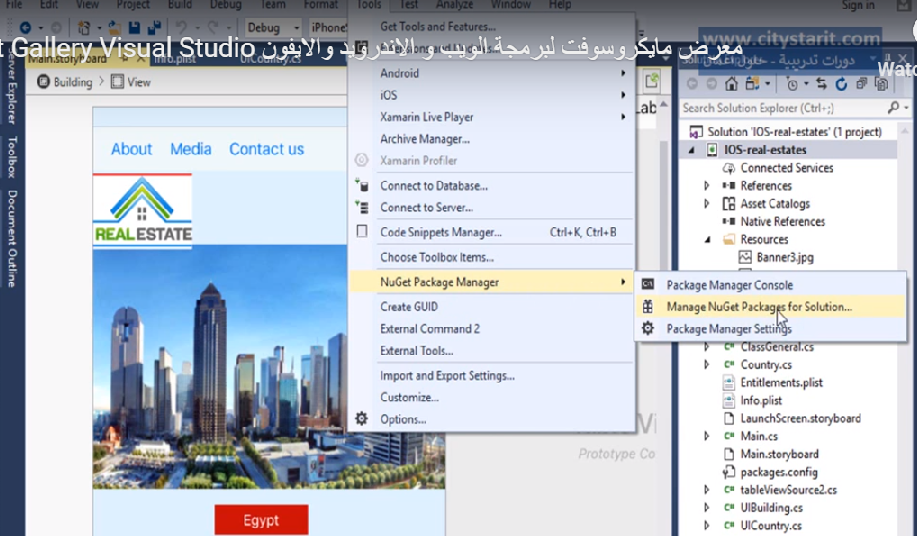917x536 pixels.
Task: Click the Package Manager Console icon
Action: coord(647,285)
